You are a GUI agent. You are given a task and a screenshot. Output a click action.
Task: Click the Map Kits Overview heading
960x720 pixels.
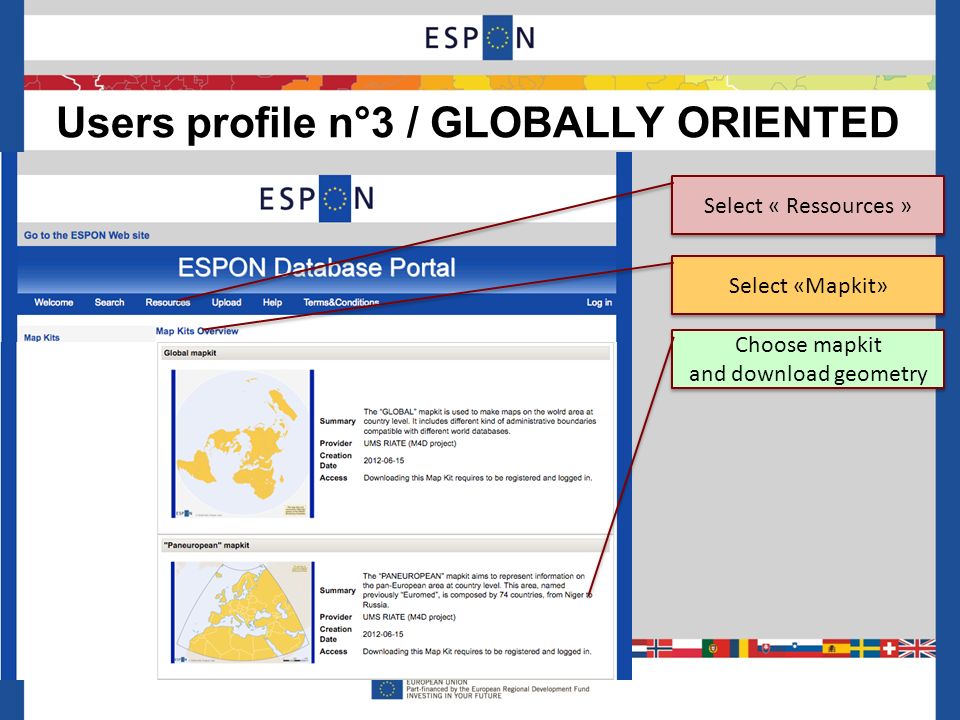coord(197,331)
